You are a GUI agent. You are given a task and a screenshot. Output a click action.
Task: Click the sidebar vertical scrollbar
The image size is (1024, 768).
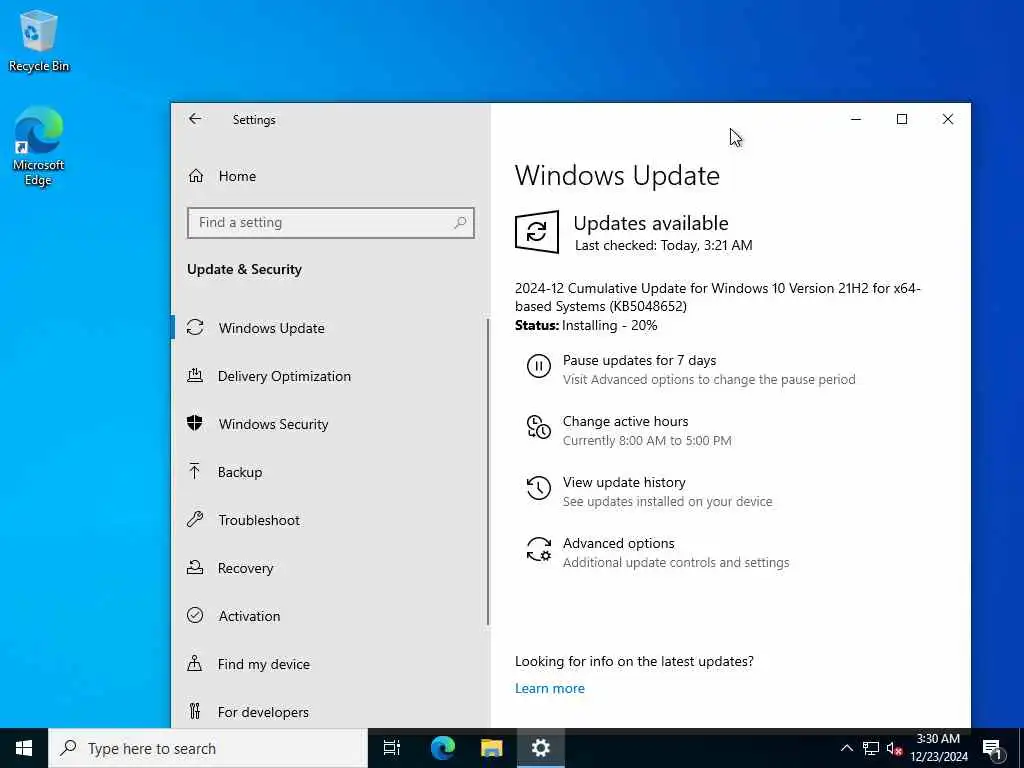click(488, 472)
